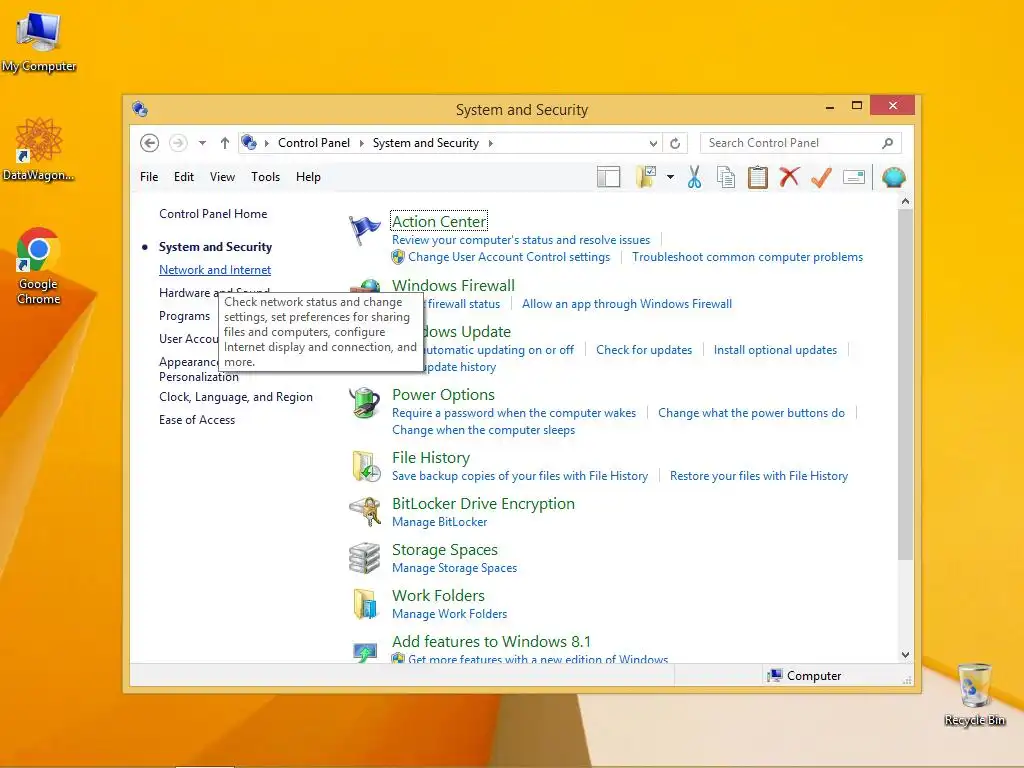Open the View menu
Viewport: 1024px width, 768px height.
[222, 177]
